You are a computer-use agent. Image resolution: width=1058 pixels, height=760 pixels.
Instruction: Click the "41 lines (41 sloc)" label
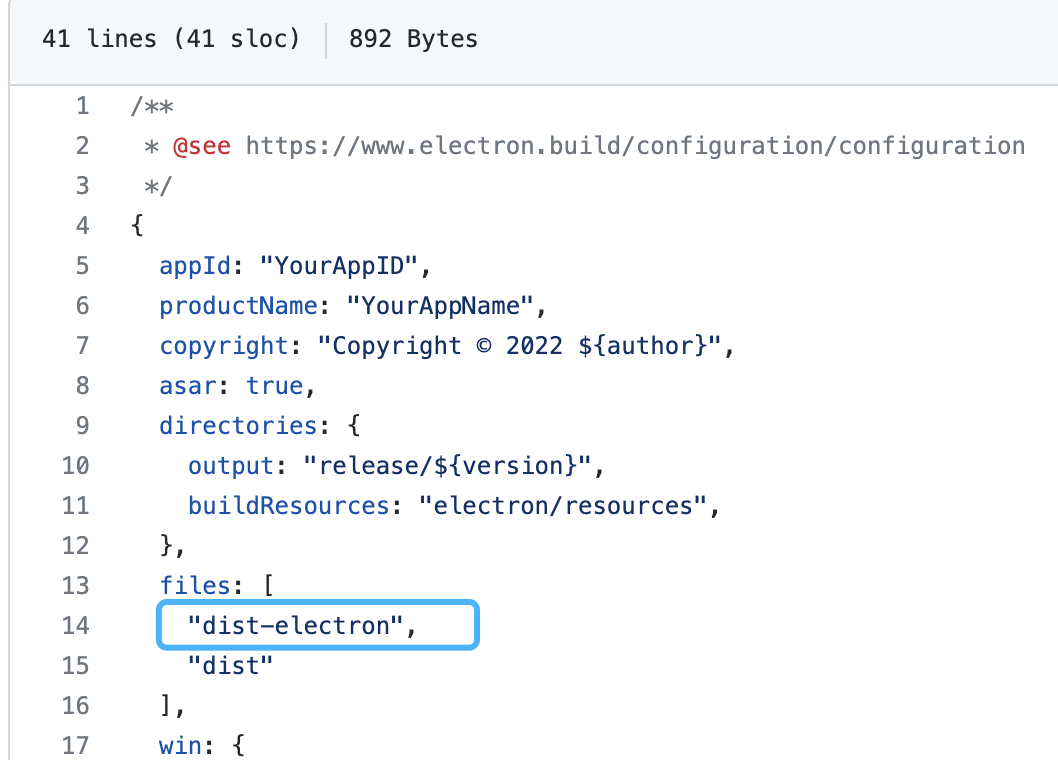170,39
